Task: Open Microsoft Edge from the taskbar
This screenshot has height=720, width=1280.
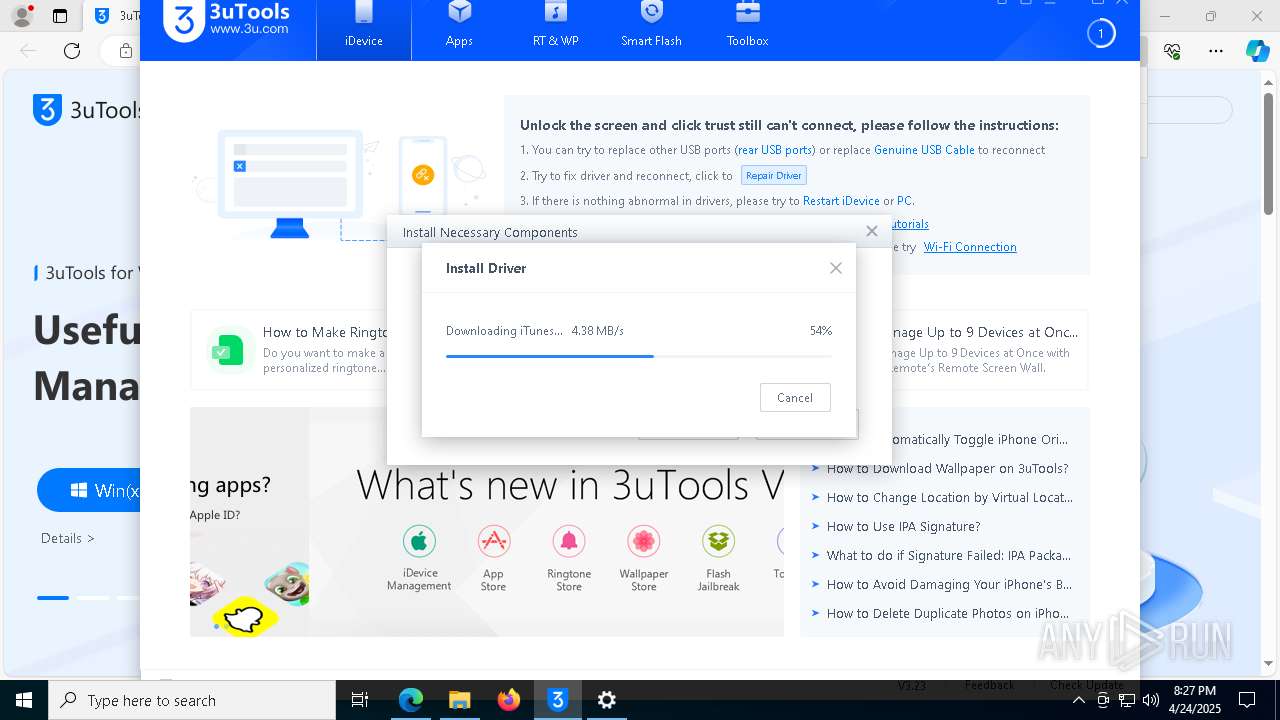Action: [411, 700]
